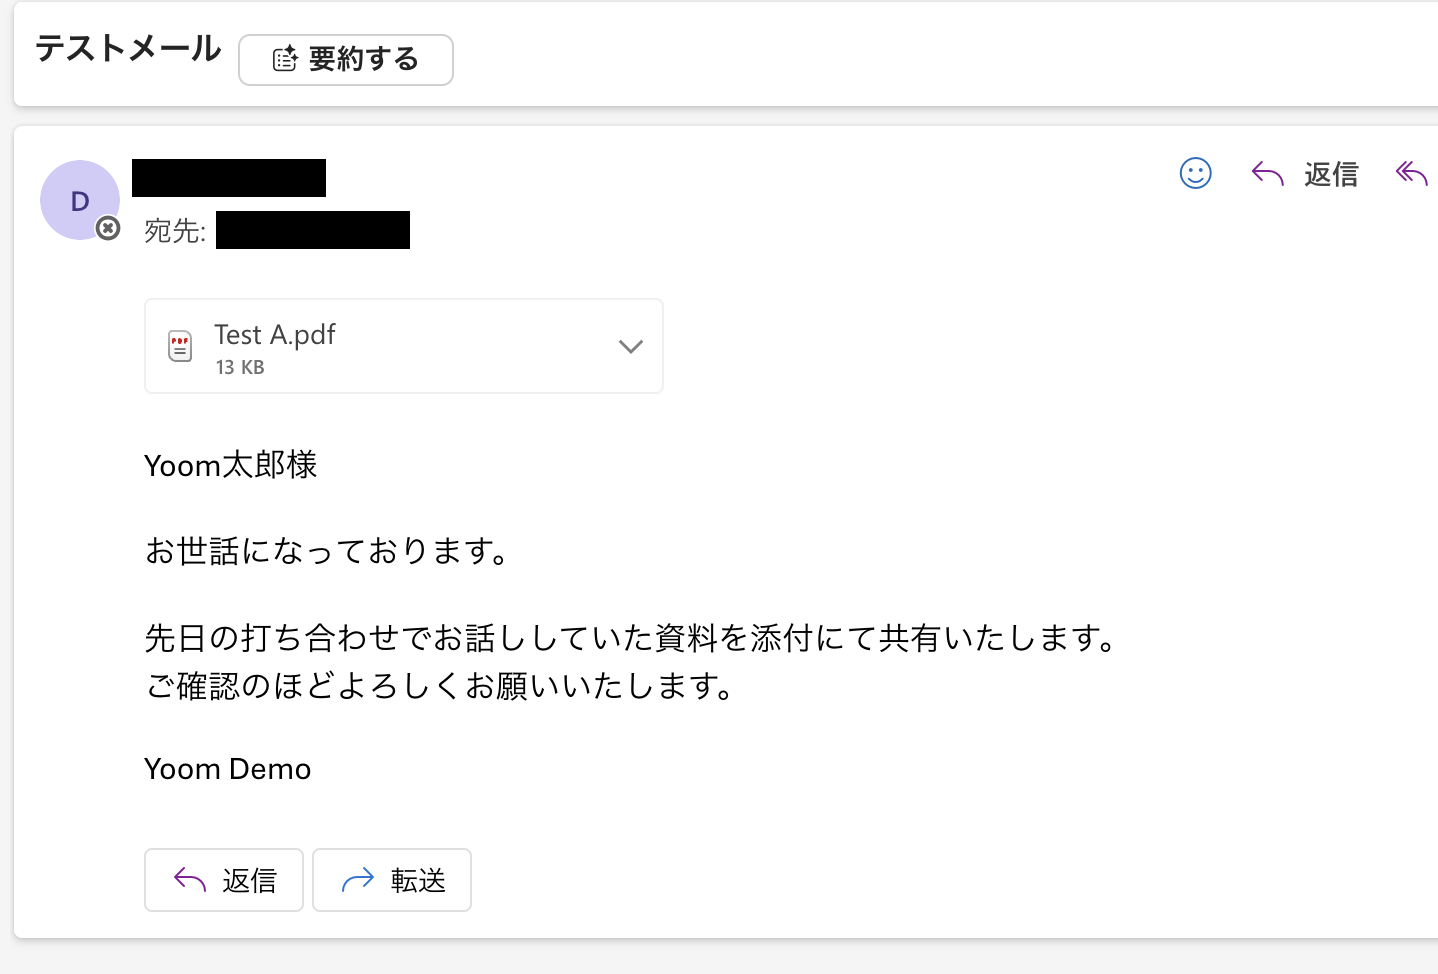This screenshot has height=974, width=1438.
Task: Click the blacked-out sender name
Action: click(229, 178)
